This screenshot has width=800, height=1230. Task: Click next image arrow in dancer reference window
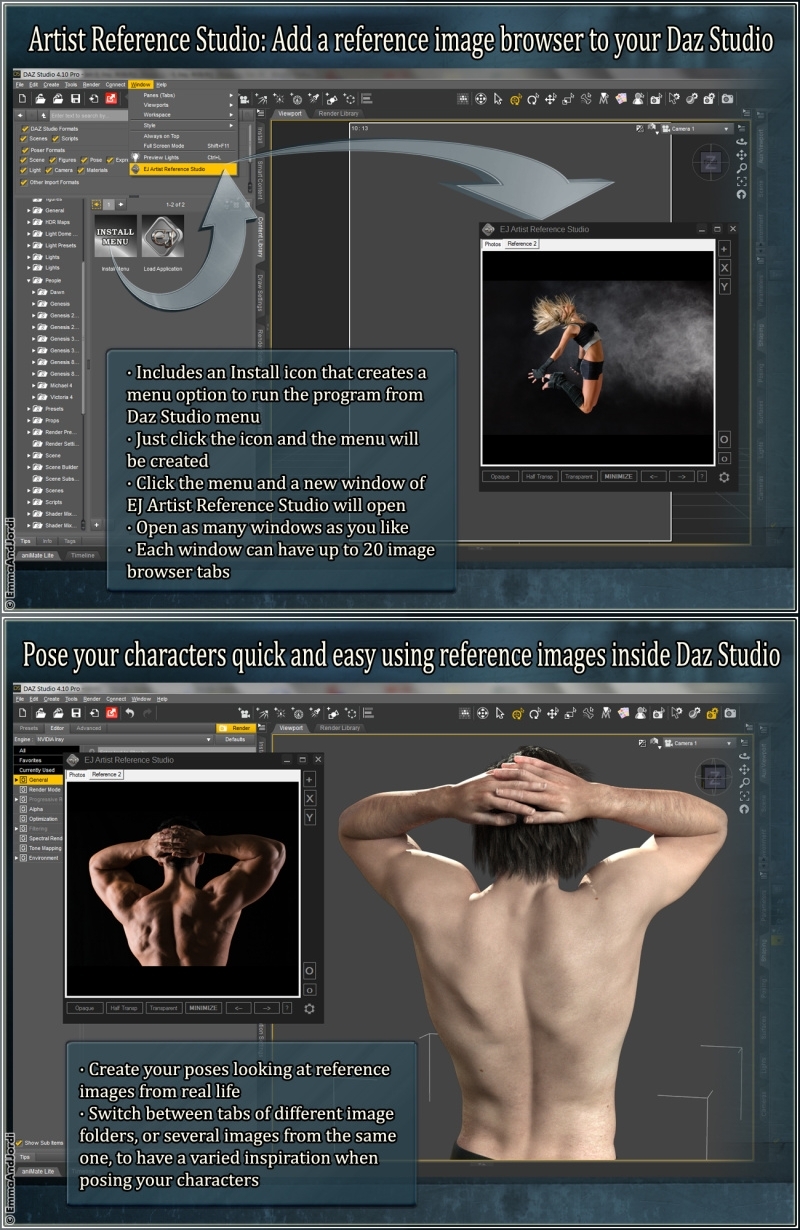tap(681, 477)
